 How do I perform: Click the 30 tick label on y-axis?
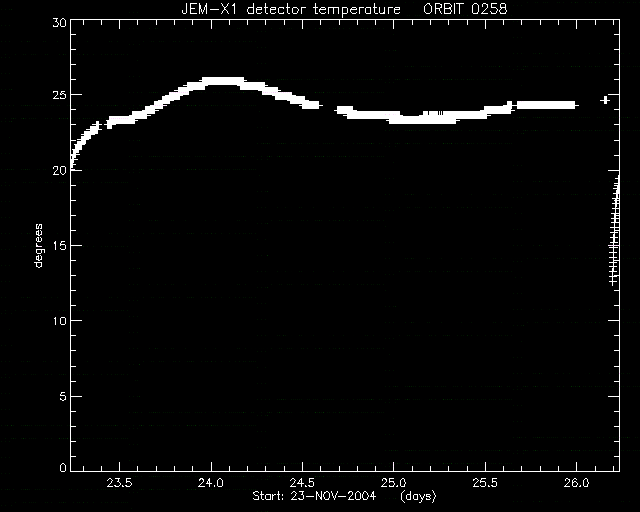click(59, 23)
